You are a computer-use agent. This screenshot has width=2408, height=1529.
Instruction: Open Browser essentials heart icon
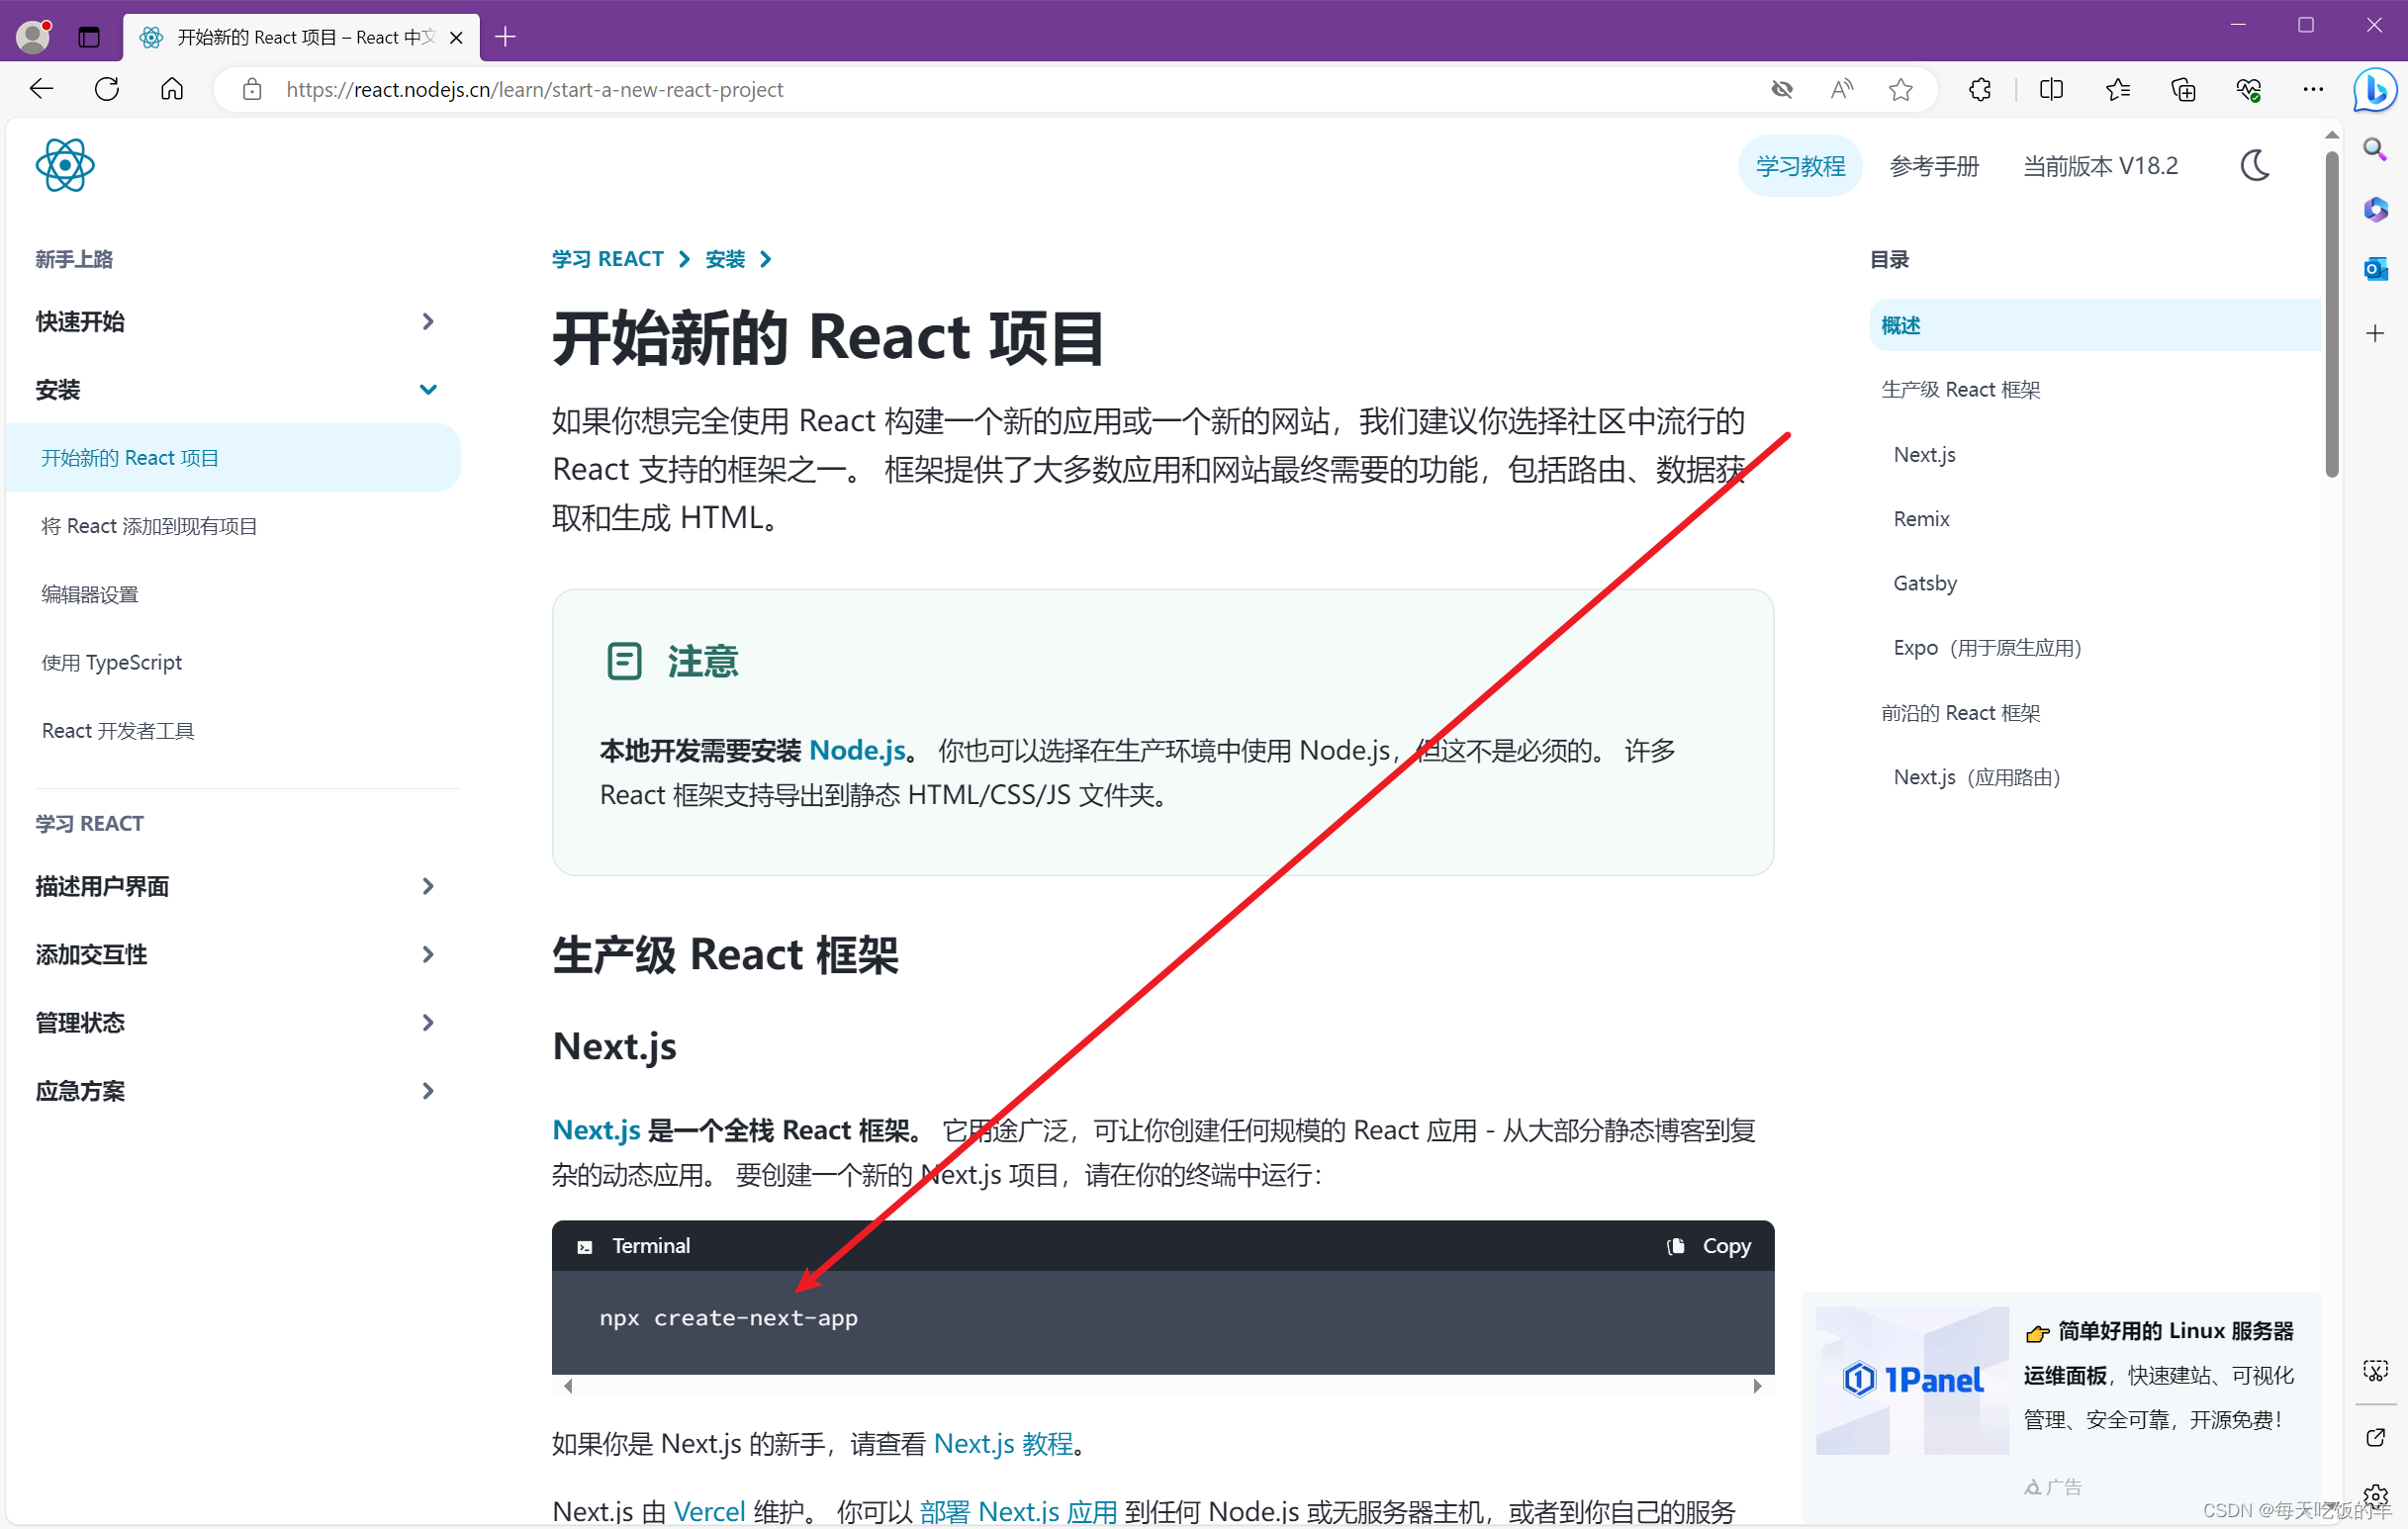click(x=2248, y=89)
